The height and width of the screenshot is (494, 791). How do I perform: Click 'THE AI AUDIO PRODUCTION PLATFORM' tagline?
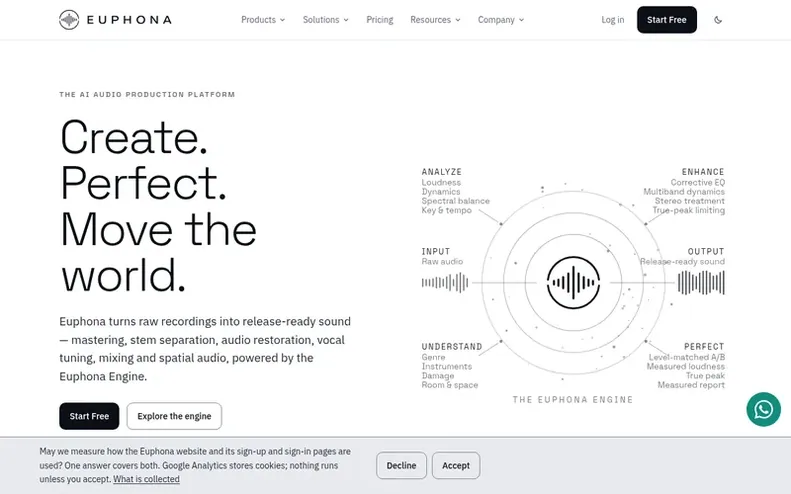[x=147, y=94]
